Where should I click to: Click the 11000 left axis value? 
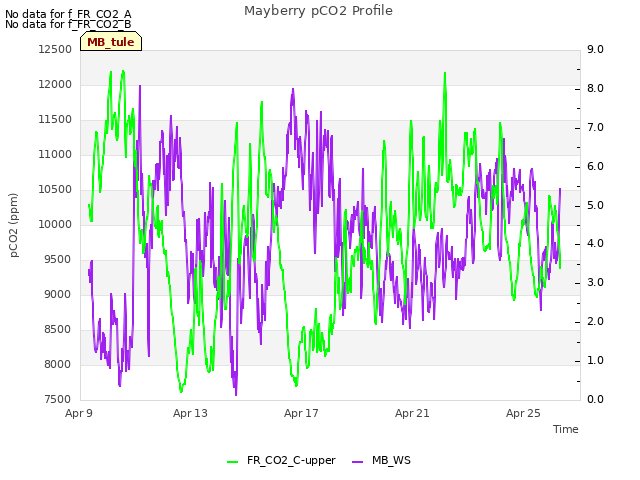coord(55,154)
